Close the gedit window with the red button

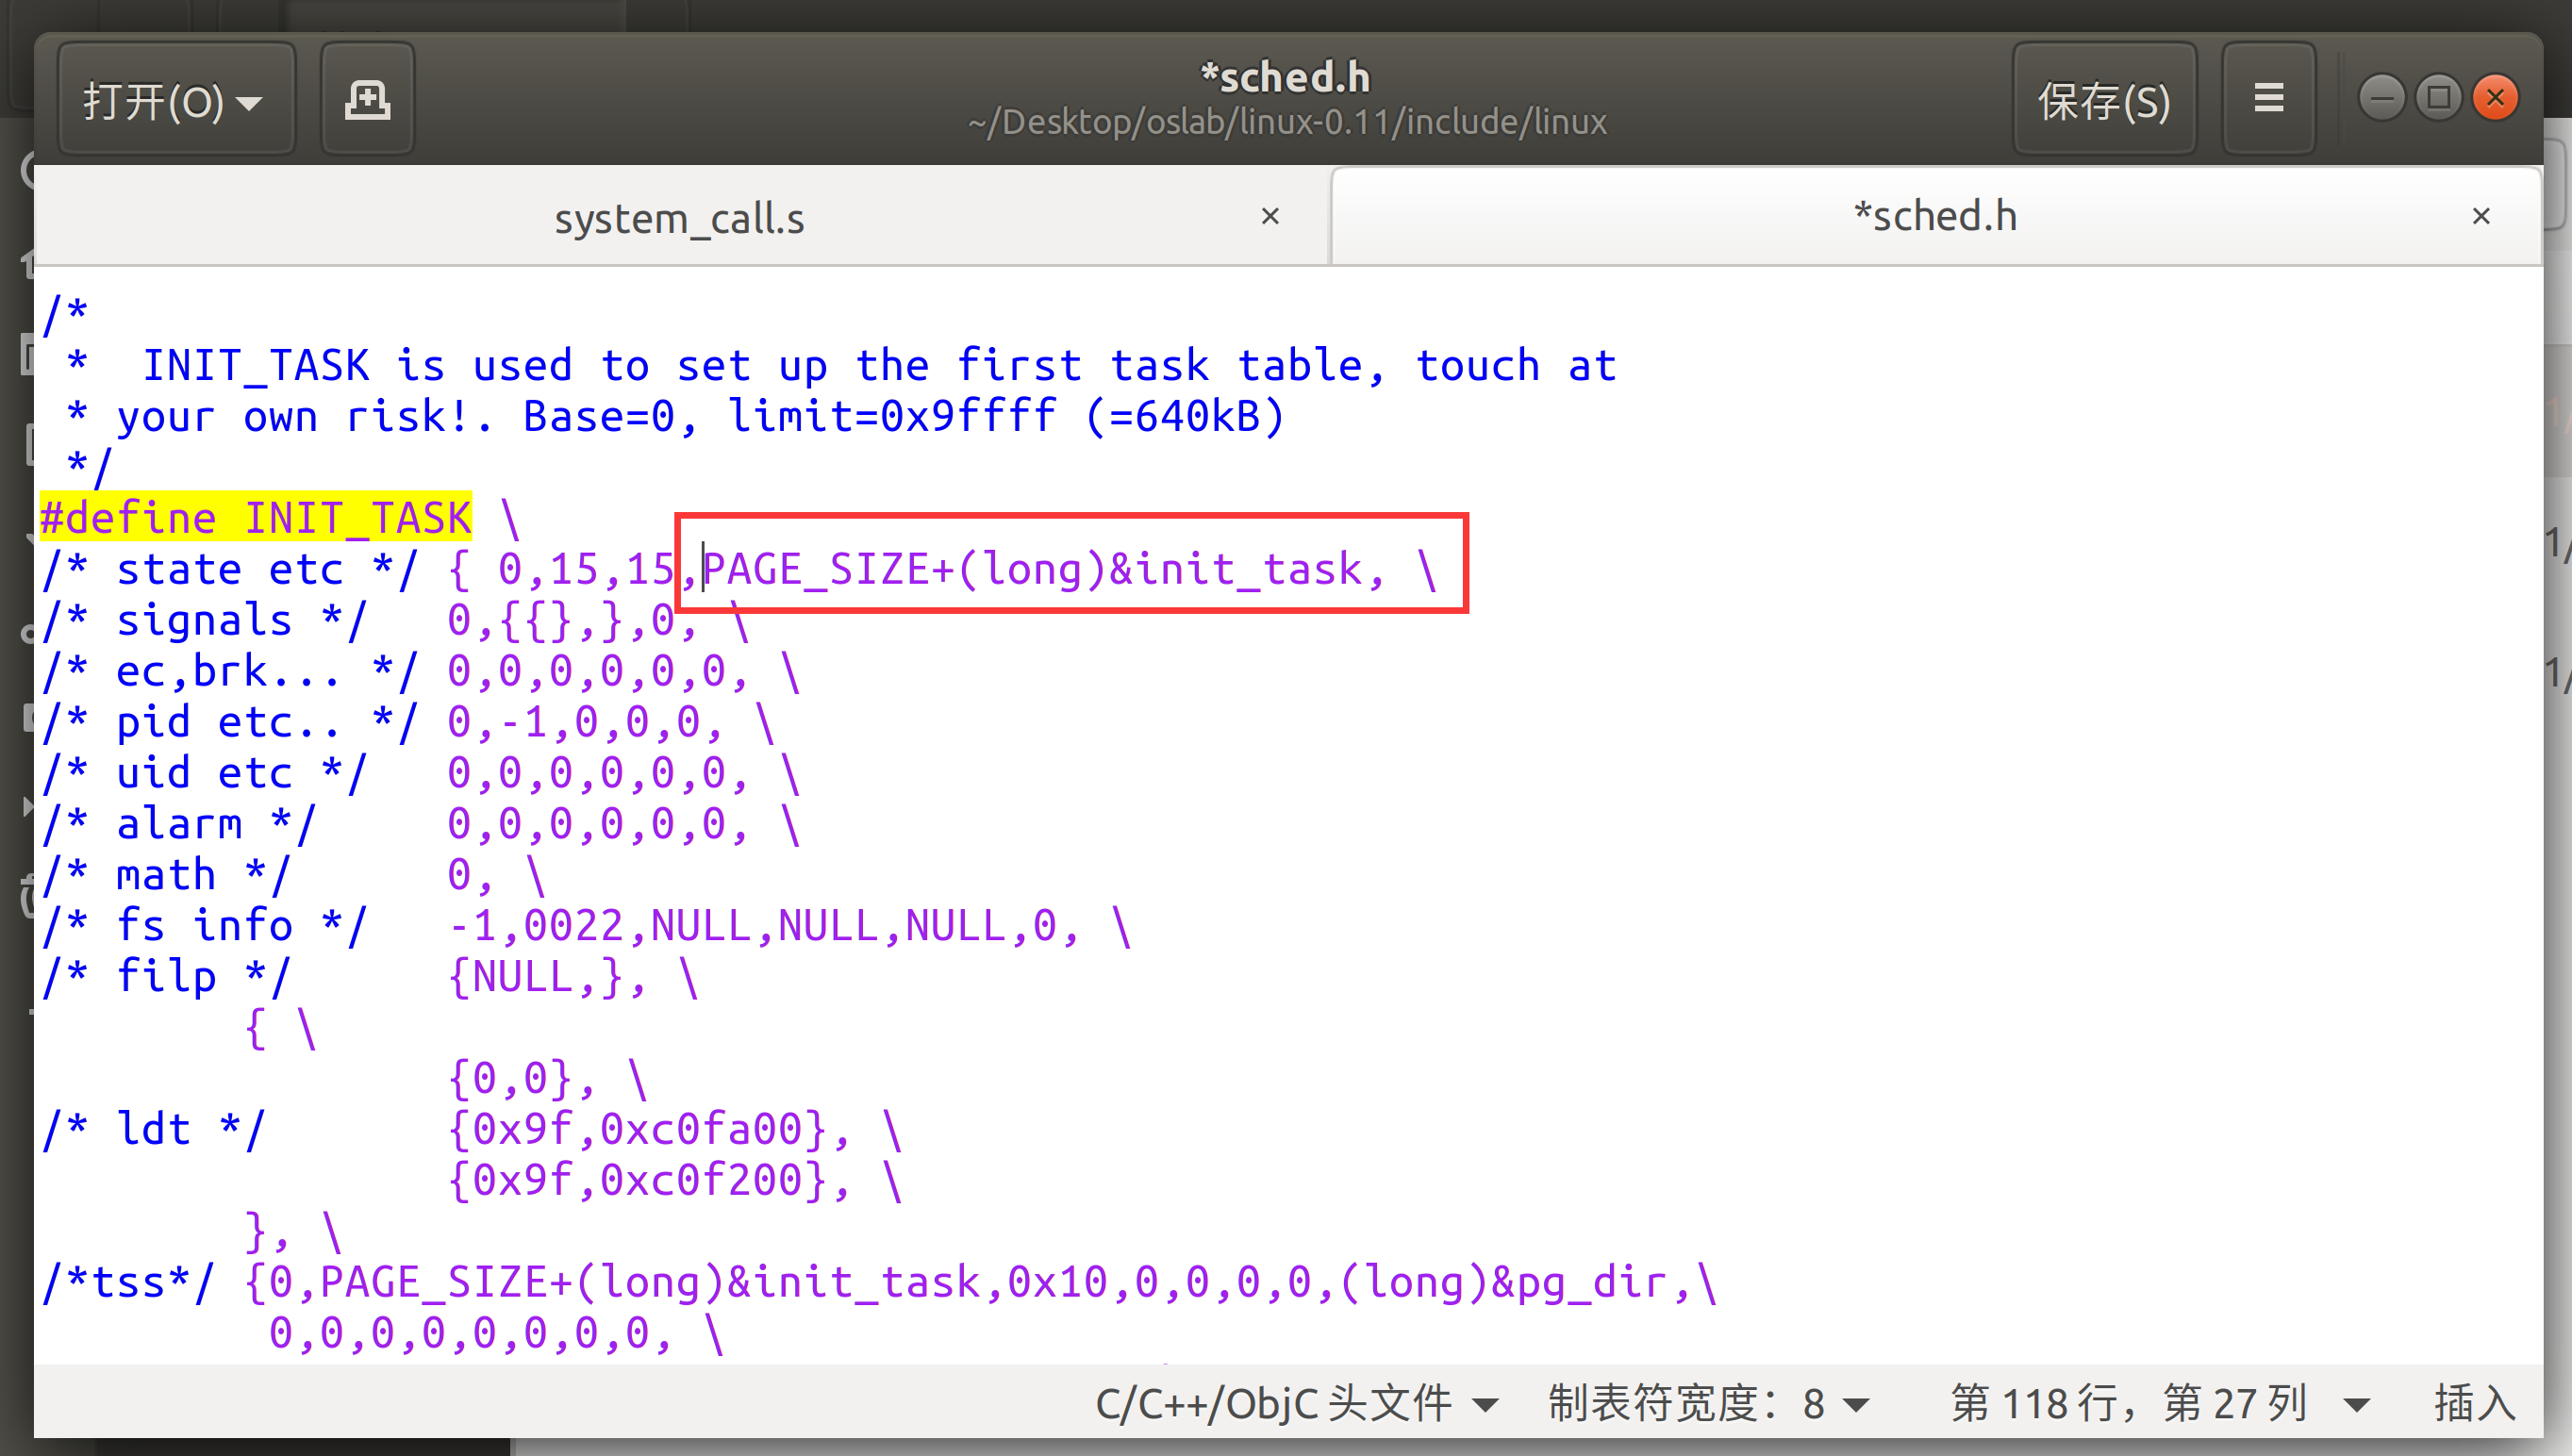tap(2495, 98)
